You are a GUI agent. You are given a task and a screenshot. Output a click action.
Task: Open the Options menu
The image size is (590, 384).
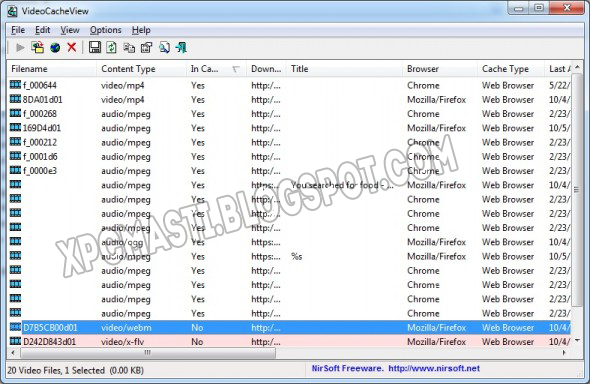click(106, 30)
